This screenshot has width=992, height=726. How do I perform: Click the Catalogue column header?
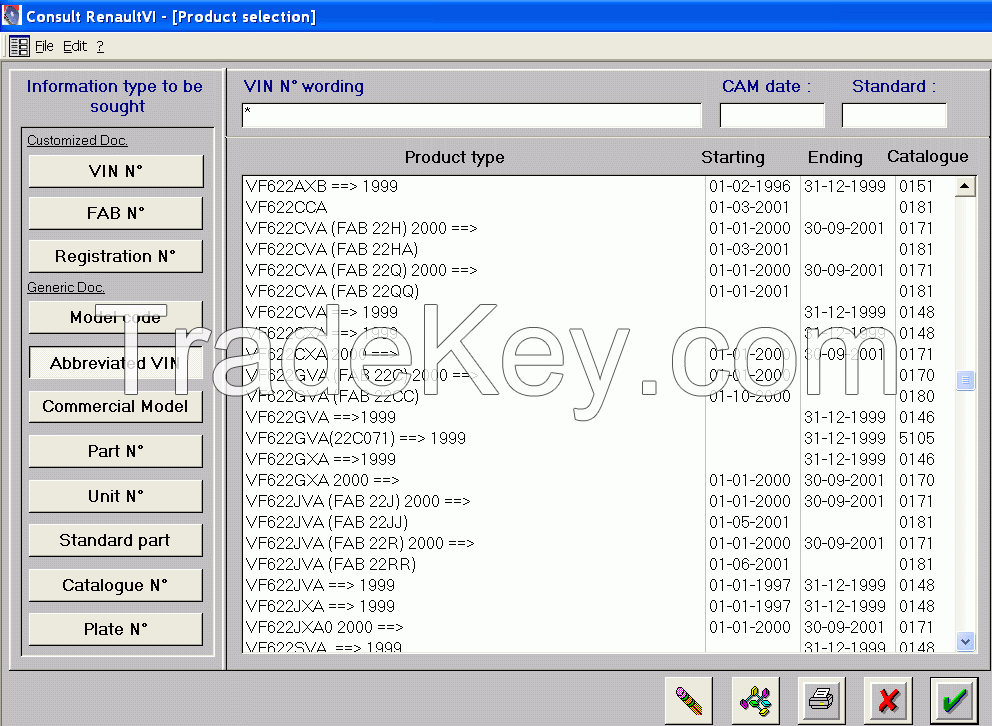927,156
